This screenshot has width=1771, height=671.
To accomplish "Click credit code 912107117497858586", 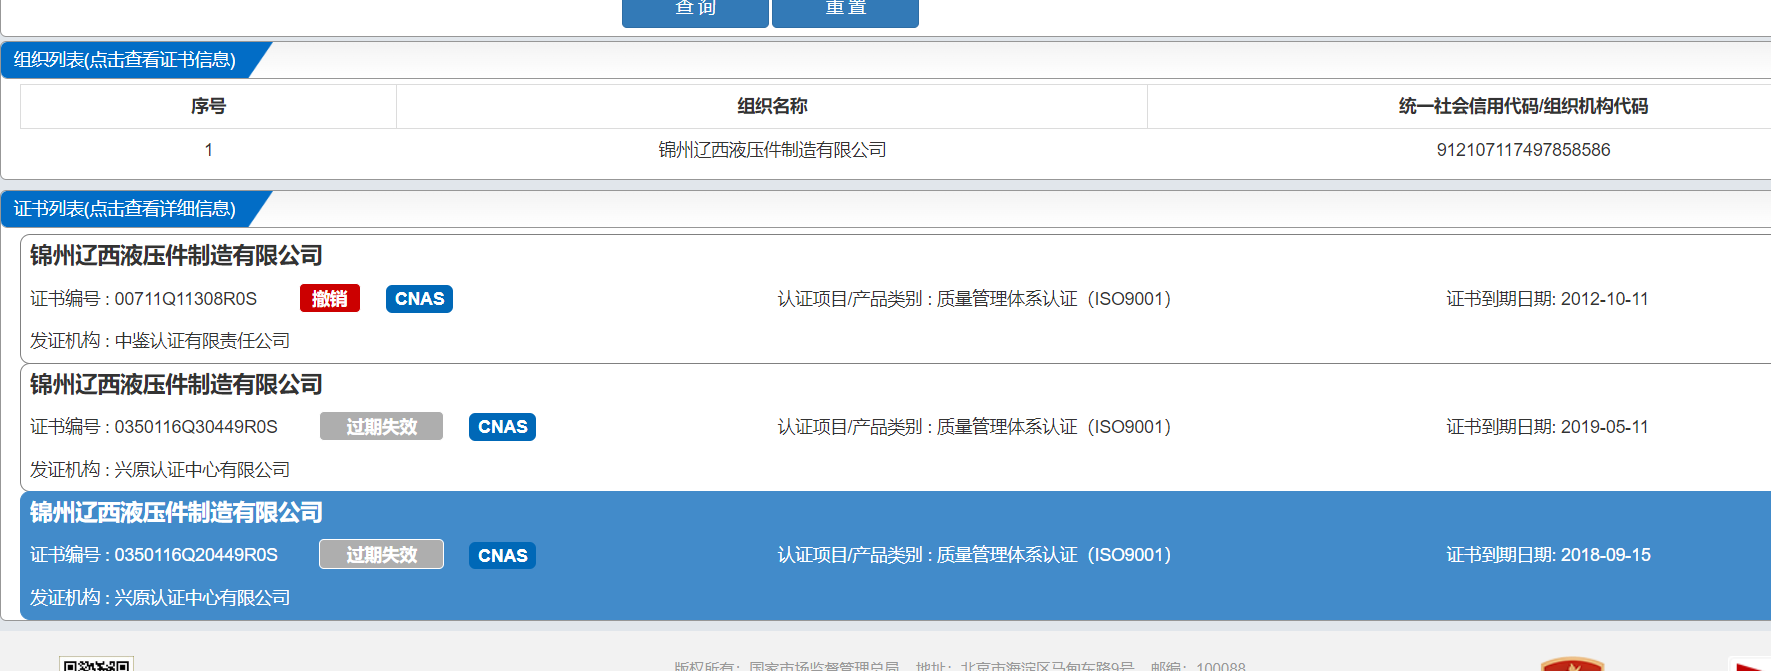I will [x=1523, y=150].
